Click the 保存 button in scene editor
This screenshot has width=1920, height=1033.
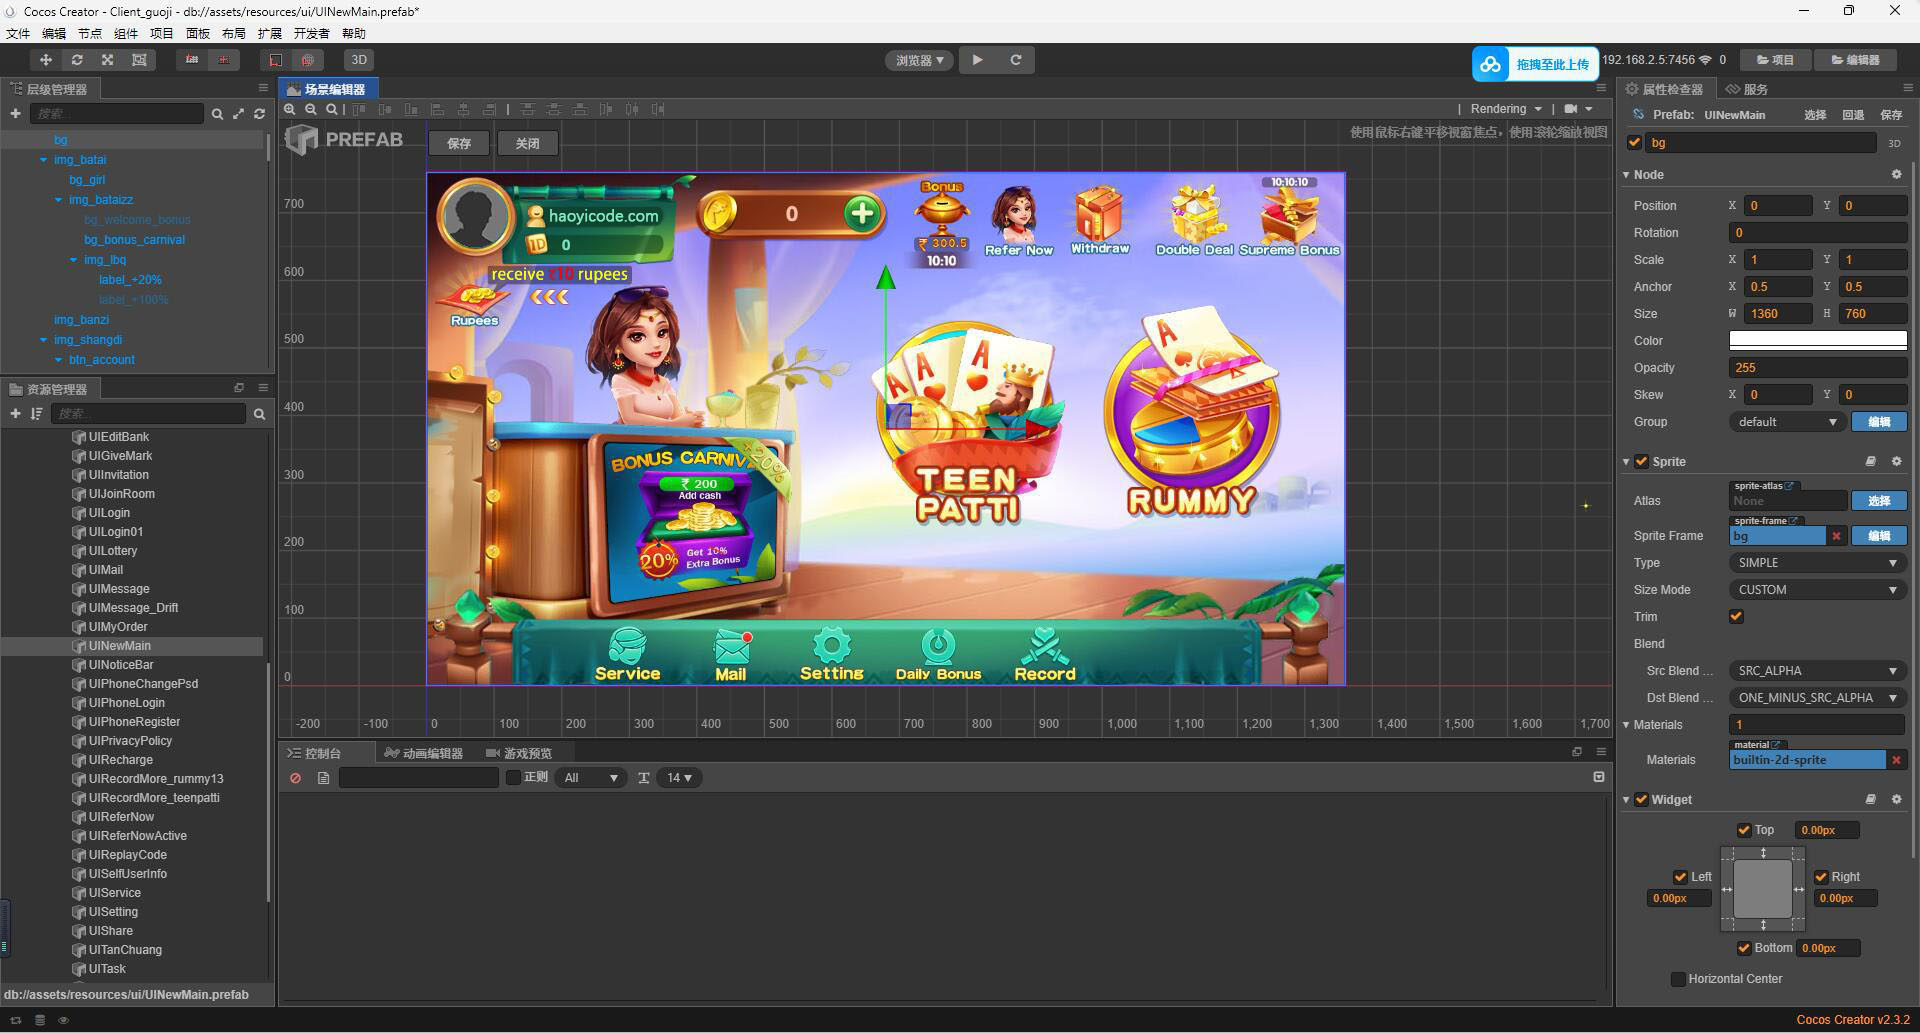[x=459, y=143]
